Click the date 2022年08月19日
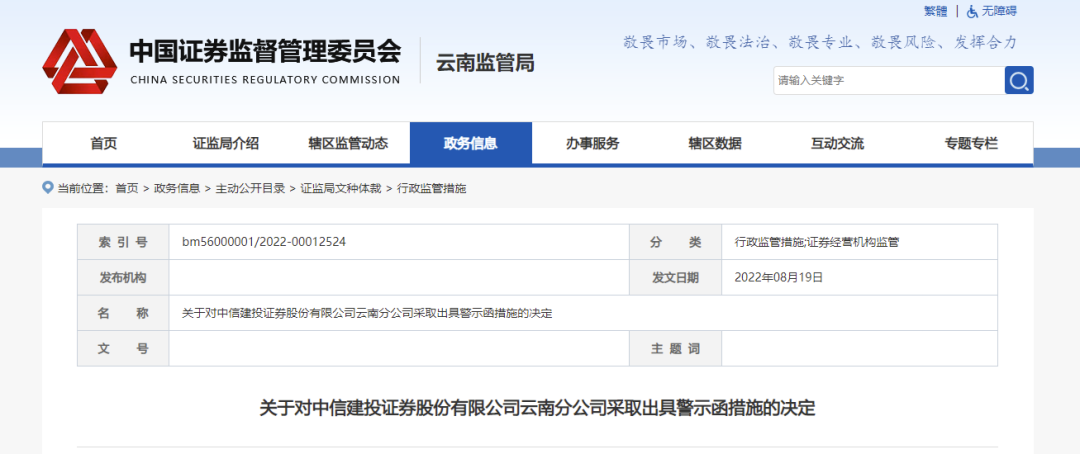This screenshot has width=1080, height=454. tap(779, 278)
